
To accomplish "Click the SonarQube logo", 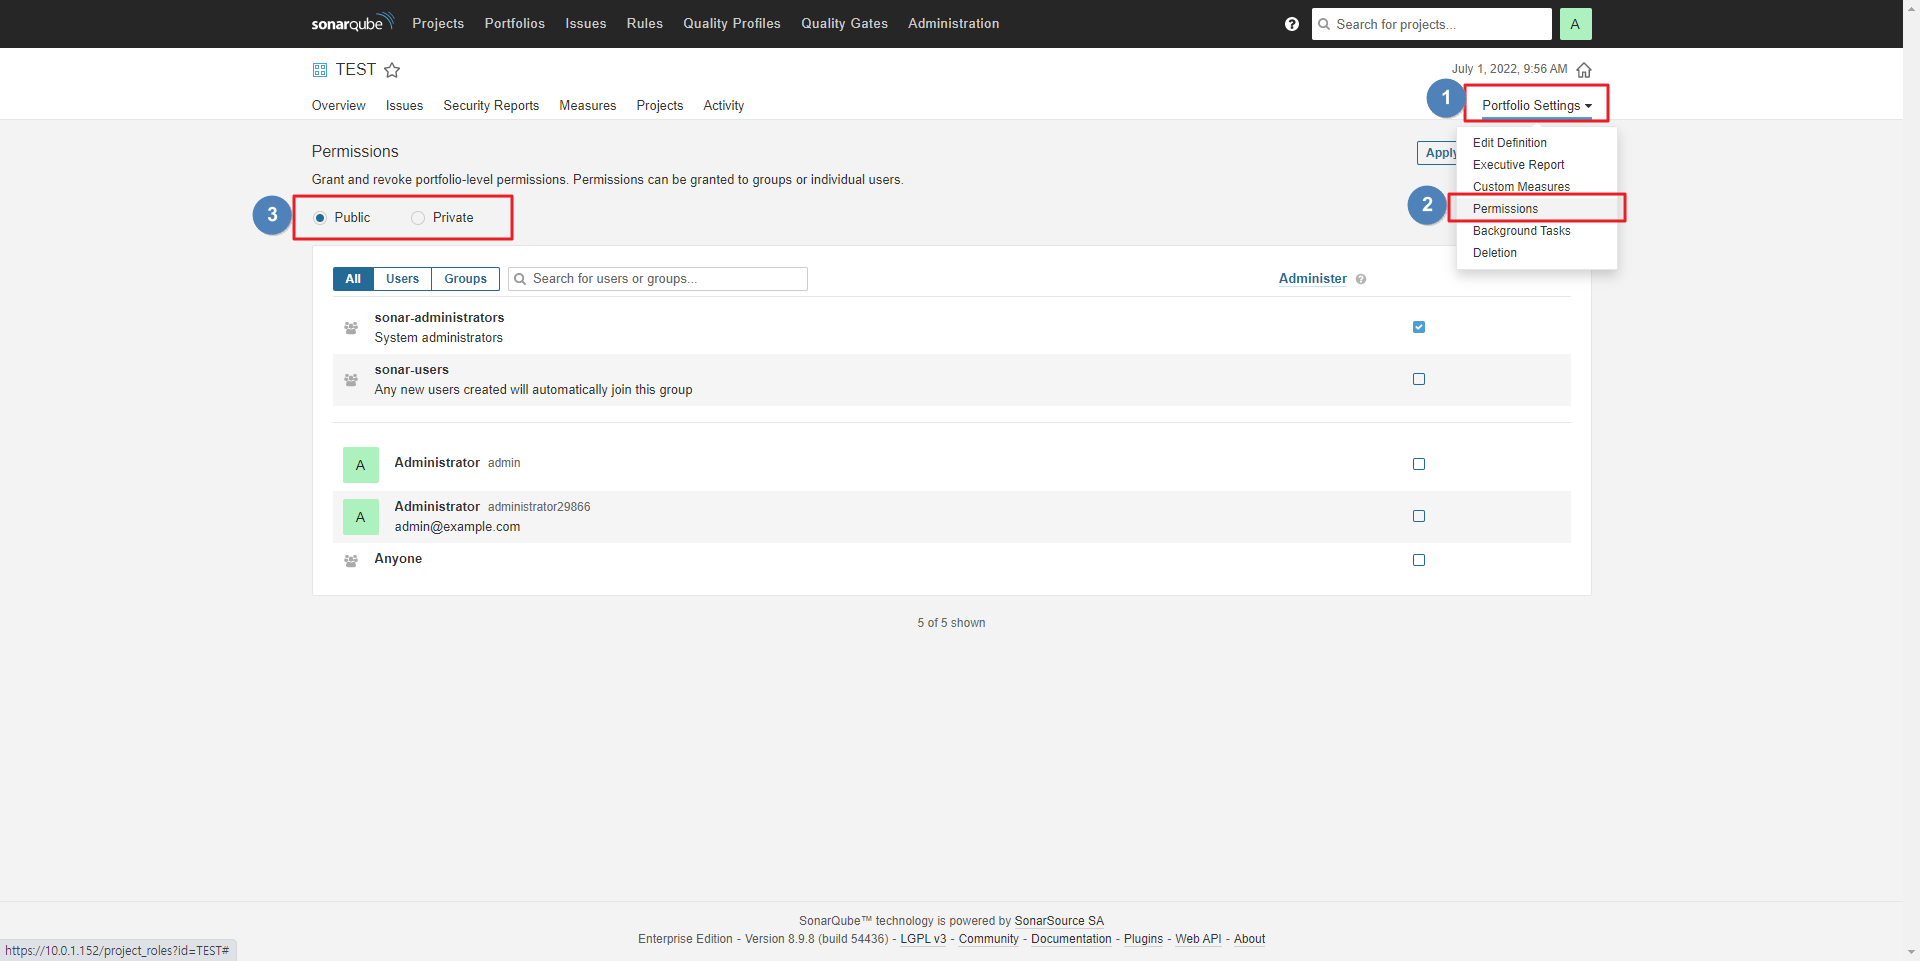I will point(352,23).
